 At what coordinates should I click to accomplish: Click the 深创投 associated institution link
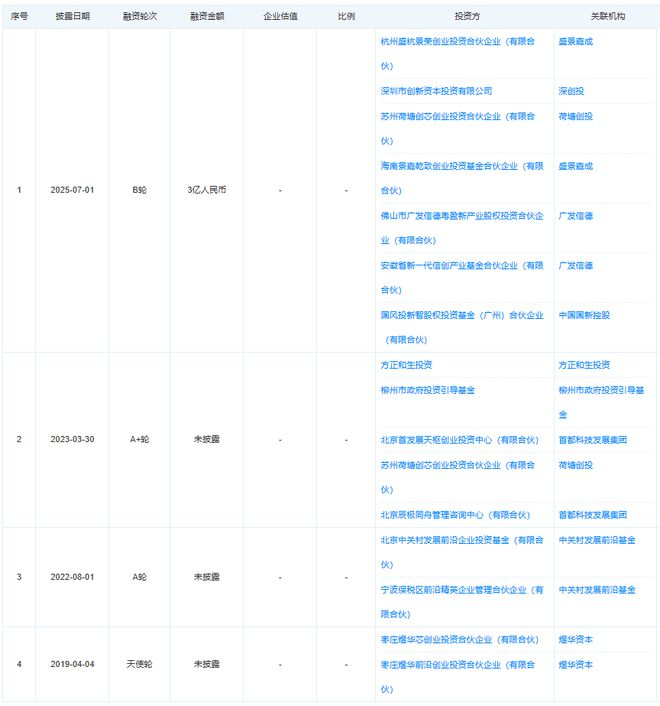coord(571,91)
